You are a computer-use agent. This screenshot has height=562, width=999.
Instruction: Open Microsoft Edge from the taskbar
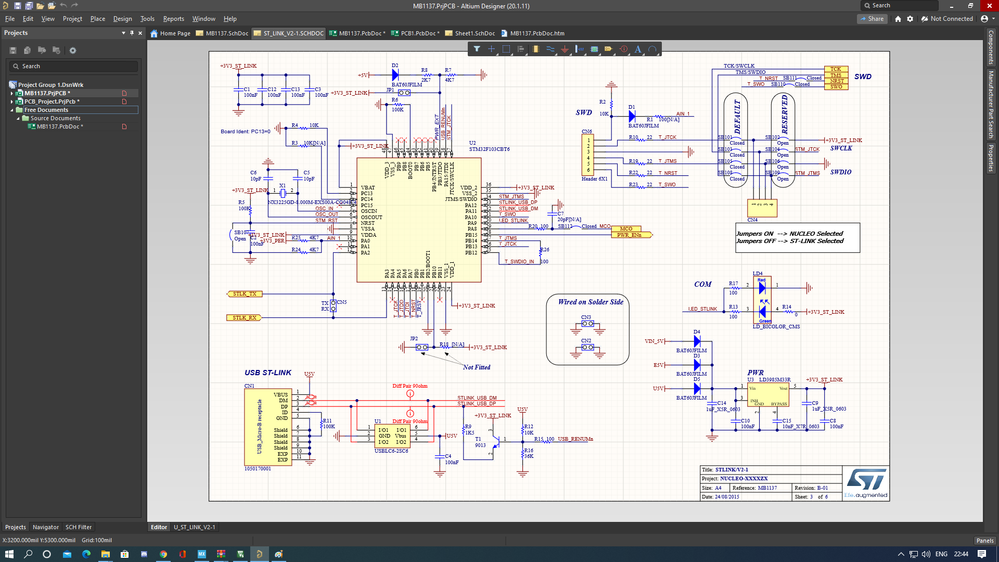pos(86,554)
